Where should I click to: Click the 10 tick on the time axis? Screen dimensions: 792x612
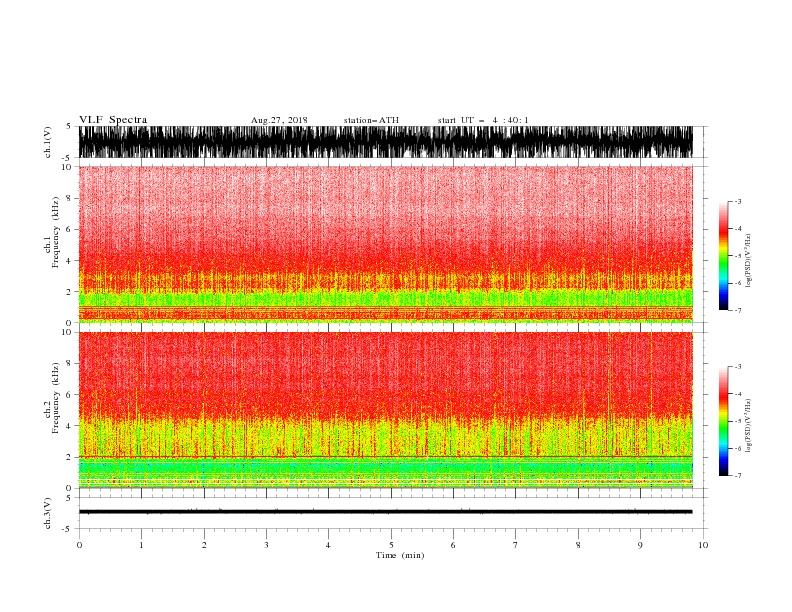coord(703,545)
